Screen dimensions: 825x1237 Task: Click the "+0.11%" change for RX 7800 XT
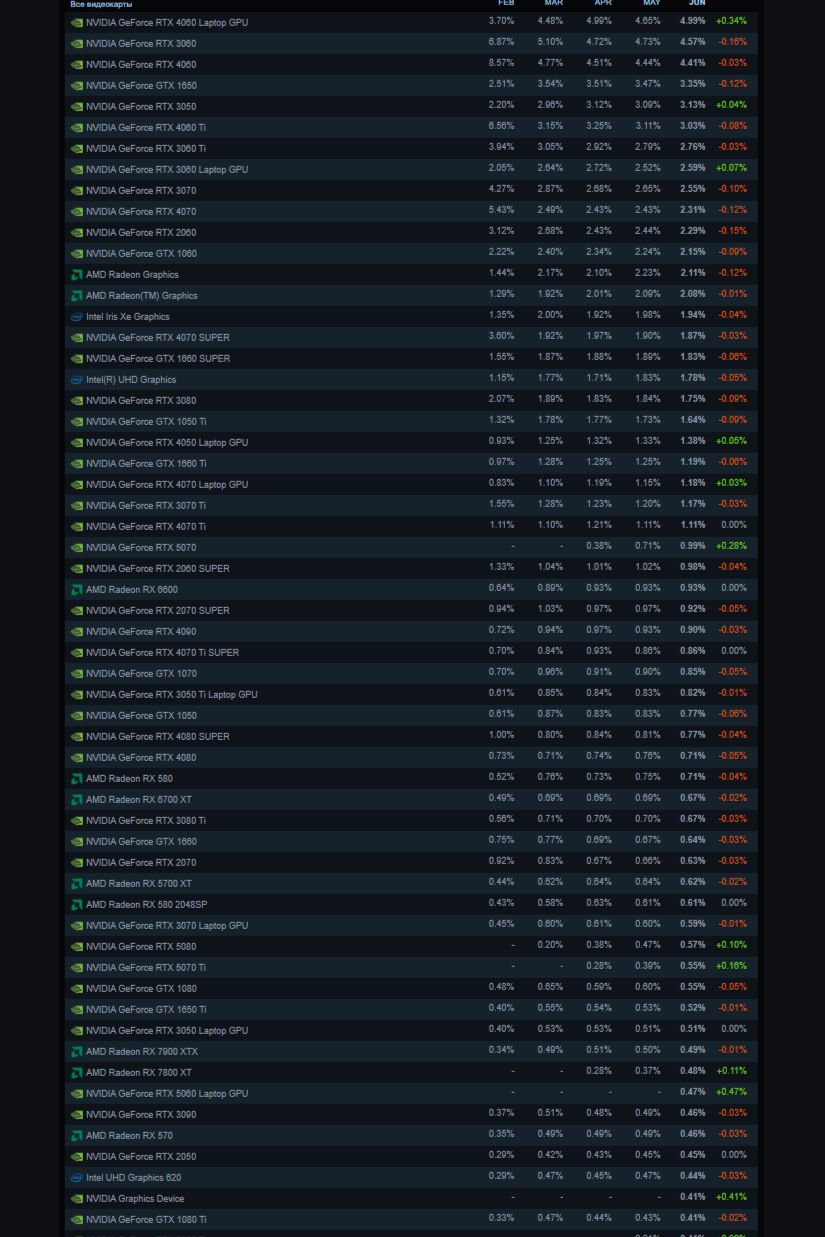(731, 1071)
